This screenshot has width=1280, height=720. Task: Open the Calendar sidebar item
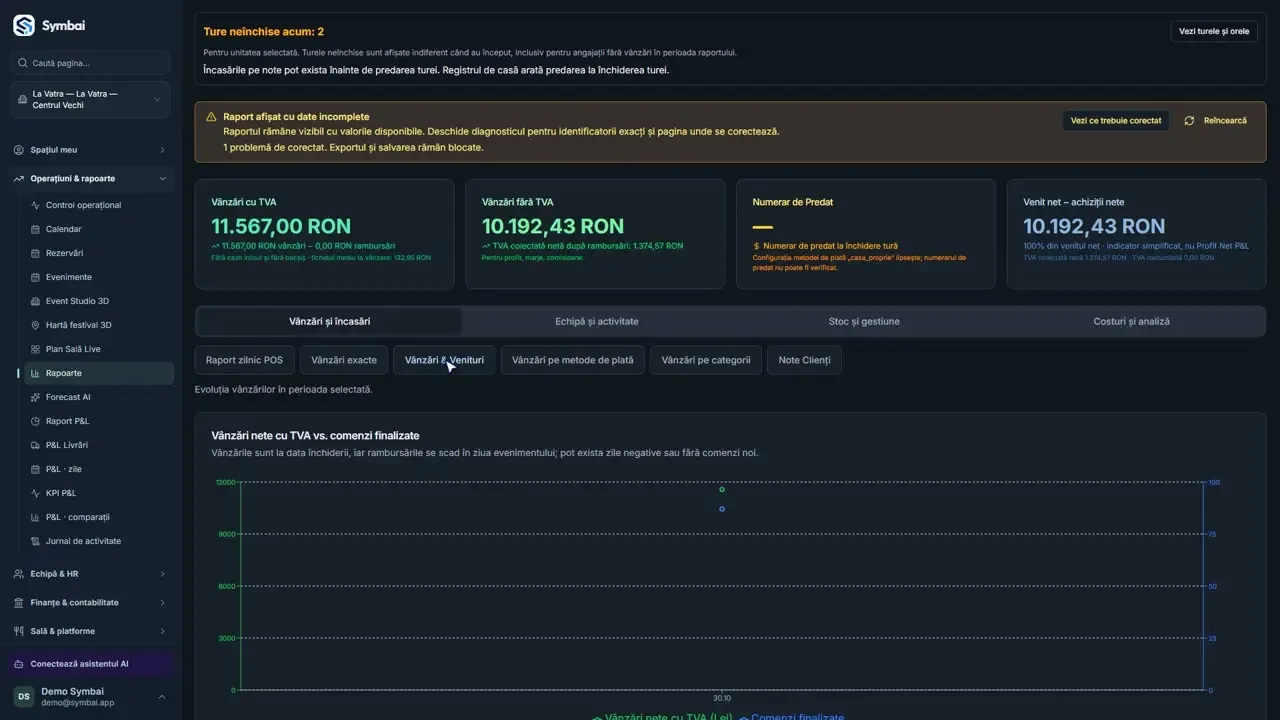click(x=99, y=229)
